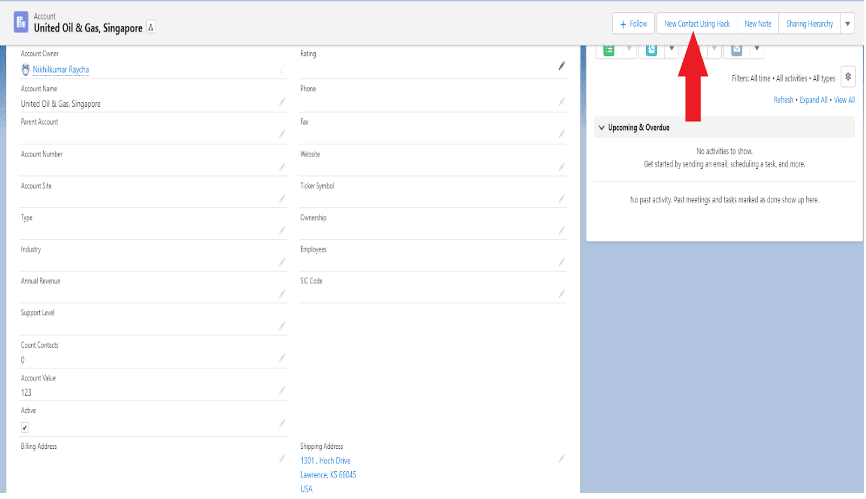Open the 1301, Hoch Drive shipping address link
Viewport: 866px width, 499px height.
coord(325,460)
